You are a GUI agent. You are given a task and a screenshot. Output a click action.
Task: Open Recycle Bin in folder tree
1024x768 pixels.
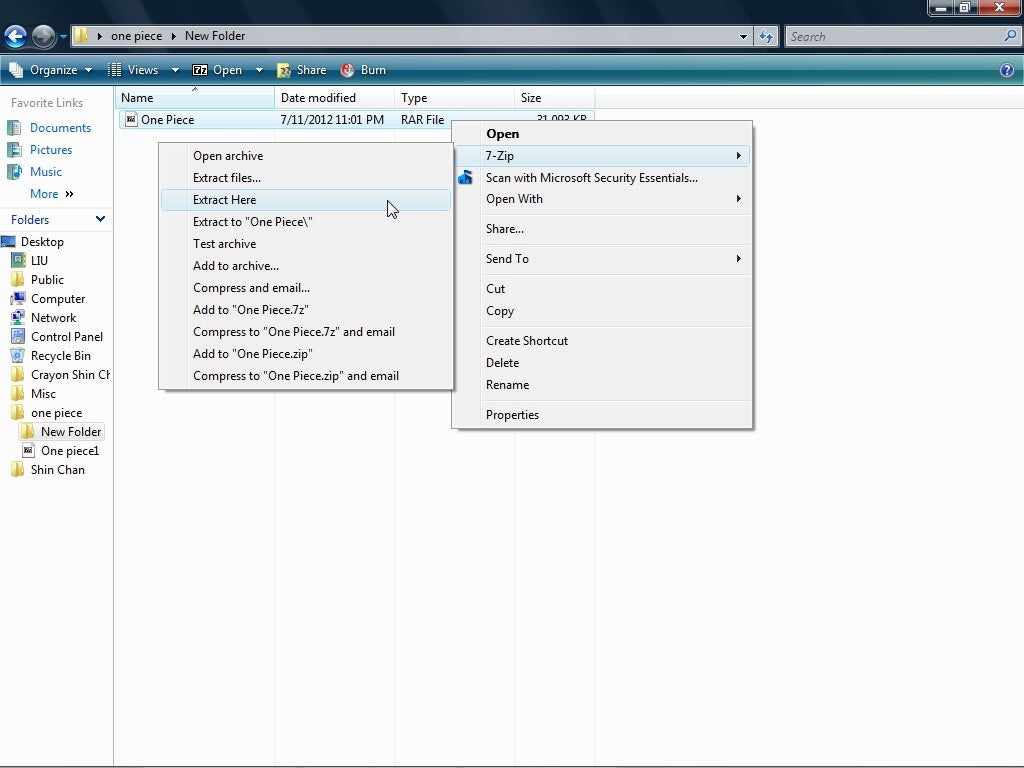coord(60,356)
